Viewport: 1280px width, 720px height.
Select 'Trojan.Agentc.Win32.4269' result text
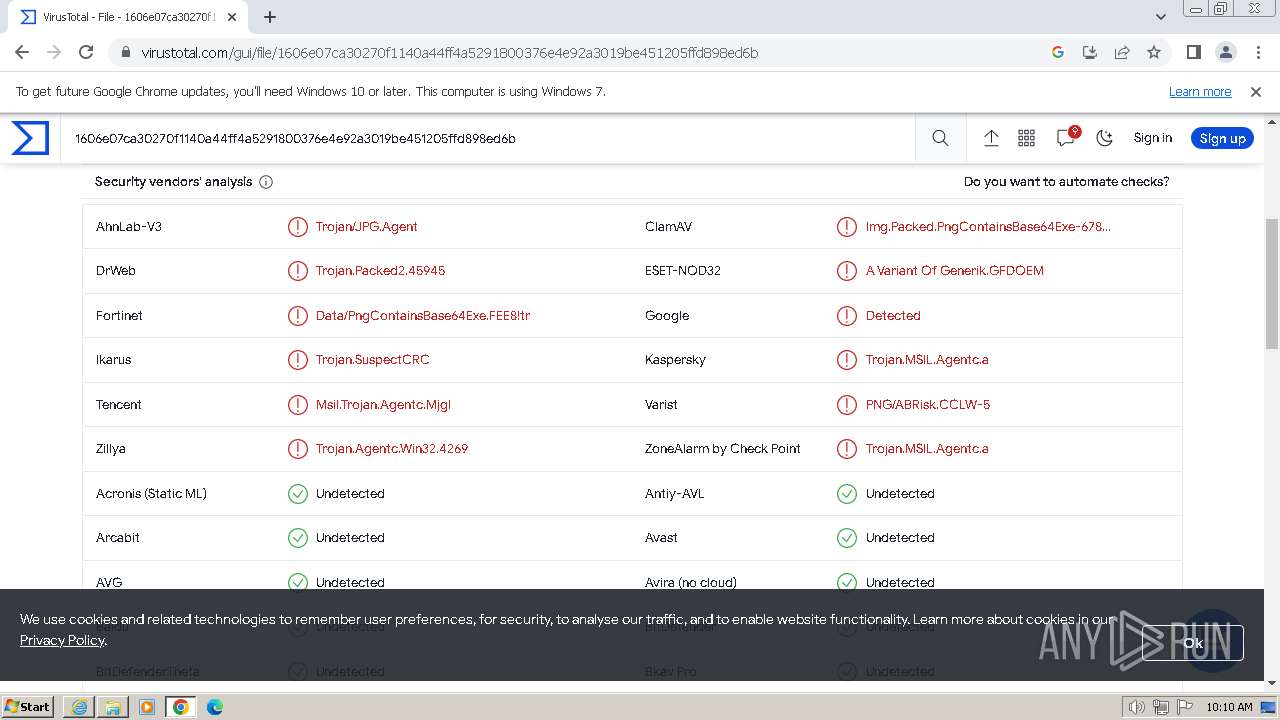[x=392, y=448]
